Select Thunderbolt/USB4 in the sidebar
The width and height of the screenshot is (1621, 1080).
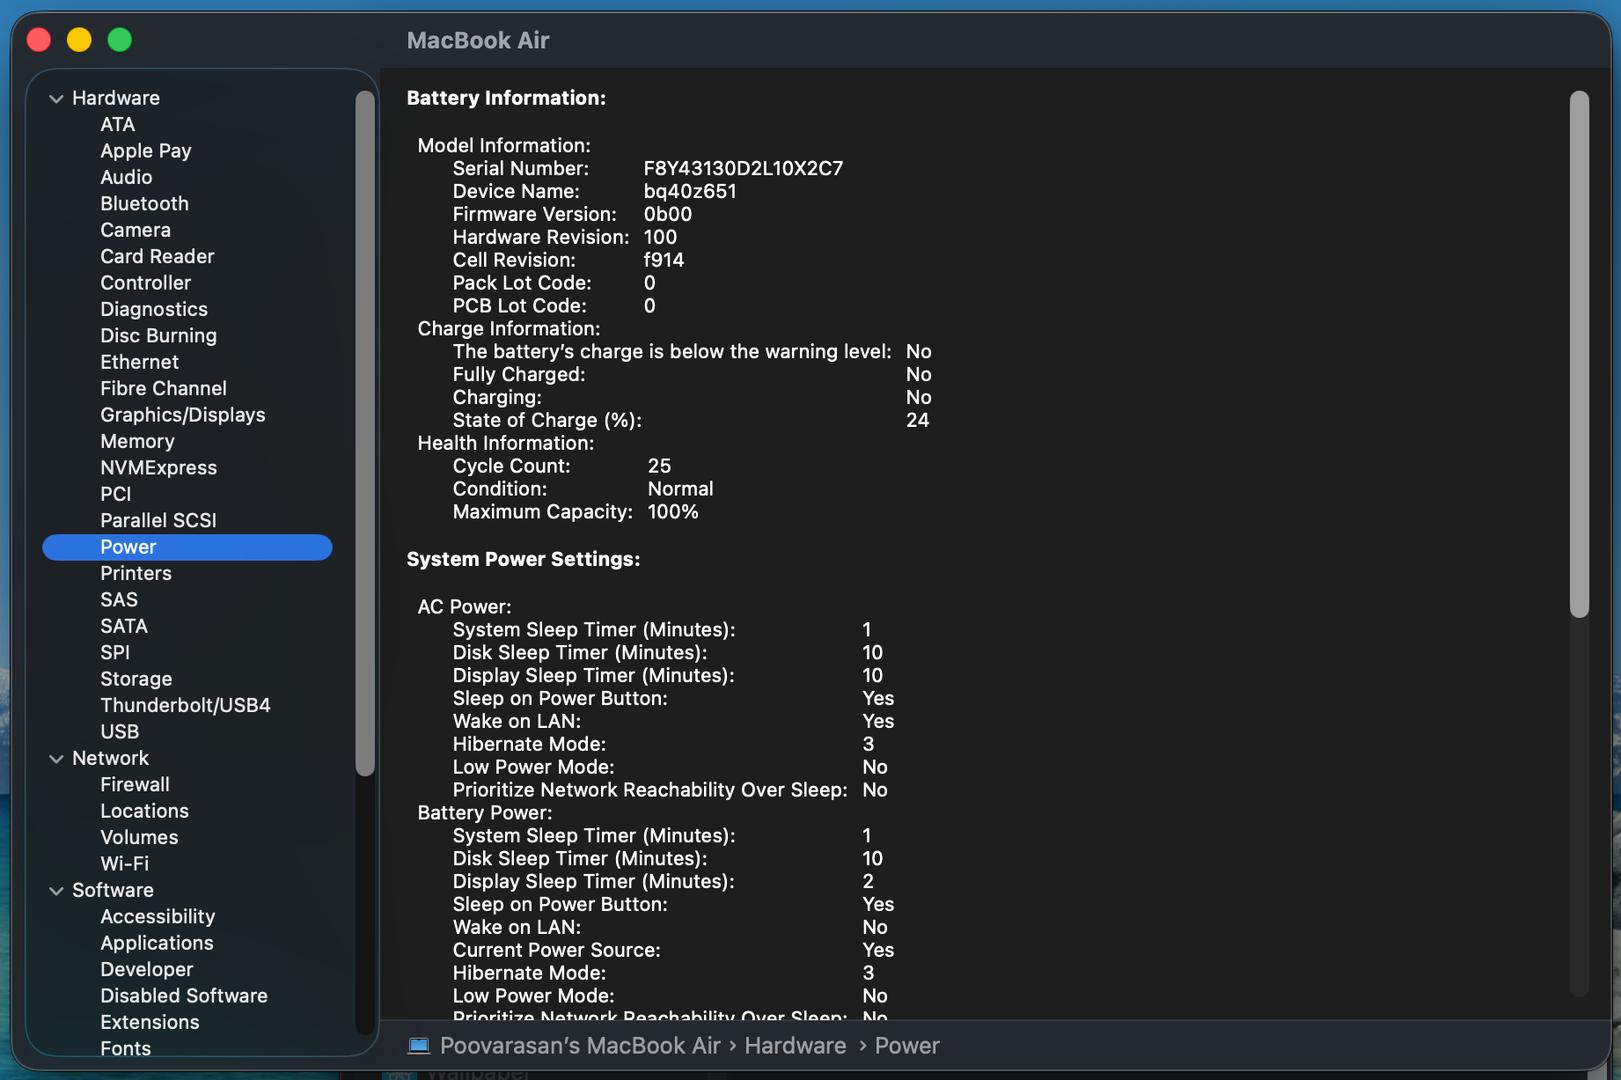pos(185,705)
